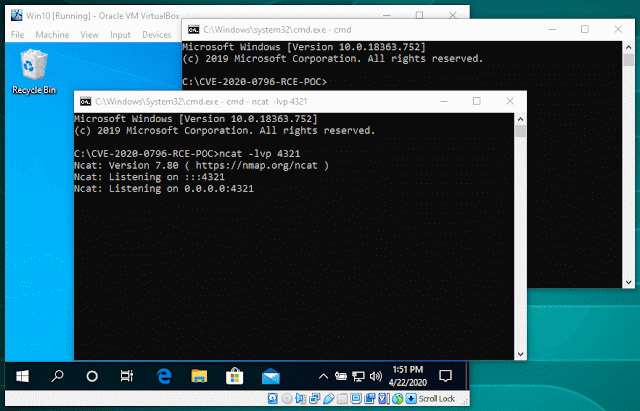640x411 pixels.
Task: Click ncat window '(c) 2019 Microsoft Corporation' line
Action: click(224, 131)
